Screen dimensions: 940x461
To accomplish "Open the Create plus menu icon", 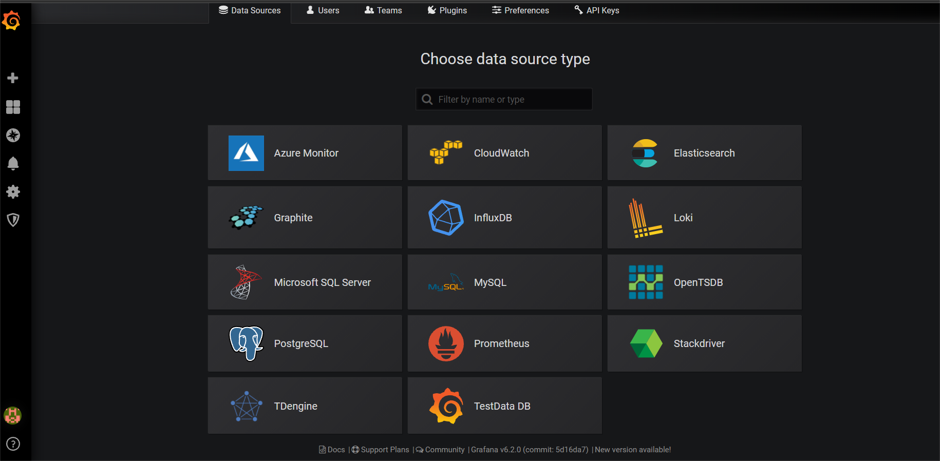I will tap(13, 78).
